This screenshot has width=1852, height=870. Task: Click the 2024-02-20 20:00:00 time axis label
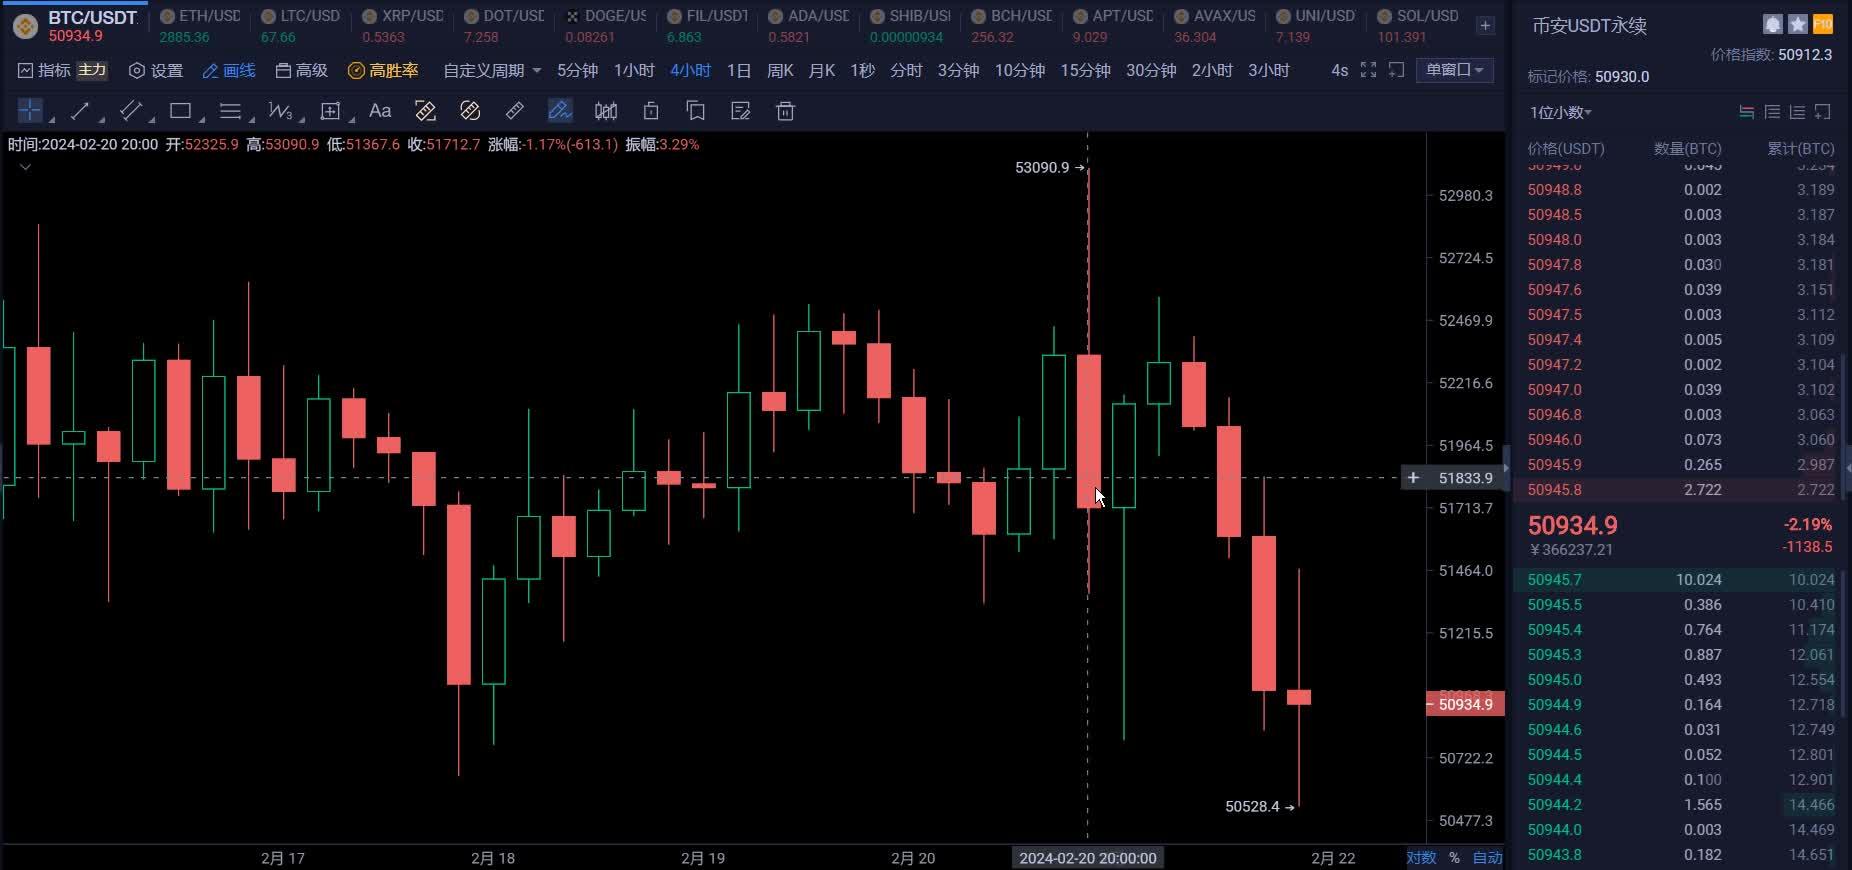click(1088, 858)
